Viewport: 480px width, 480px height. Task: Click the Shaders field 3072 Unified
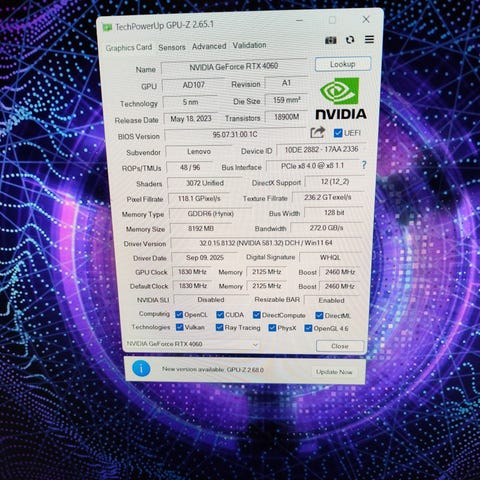(x=205, y=183)
